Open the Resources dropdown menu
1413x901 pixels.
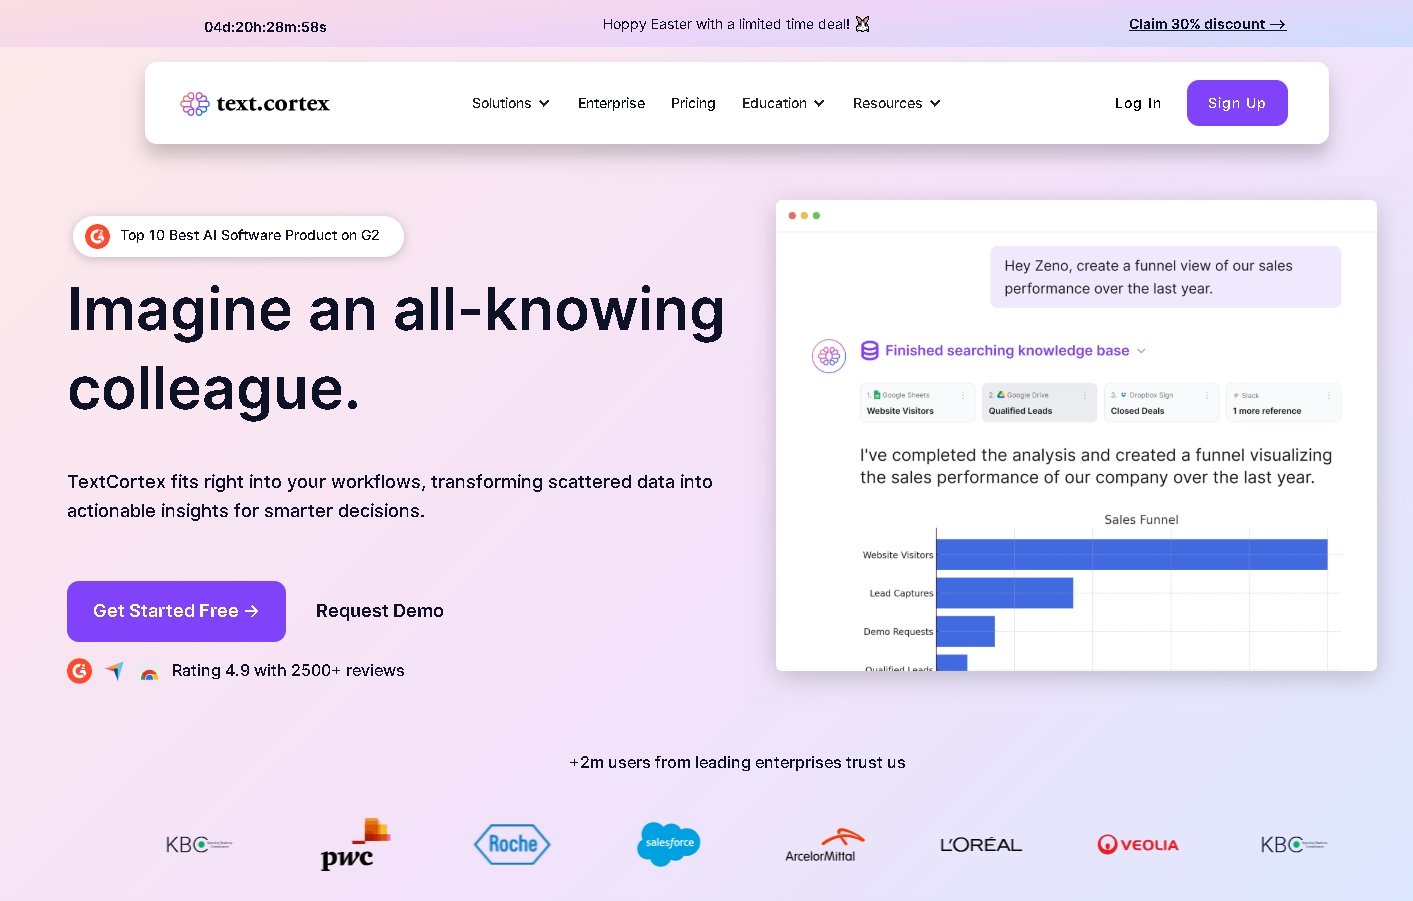pyautogui.click(x=896, y=103)
